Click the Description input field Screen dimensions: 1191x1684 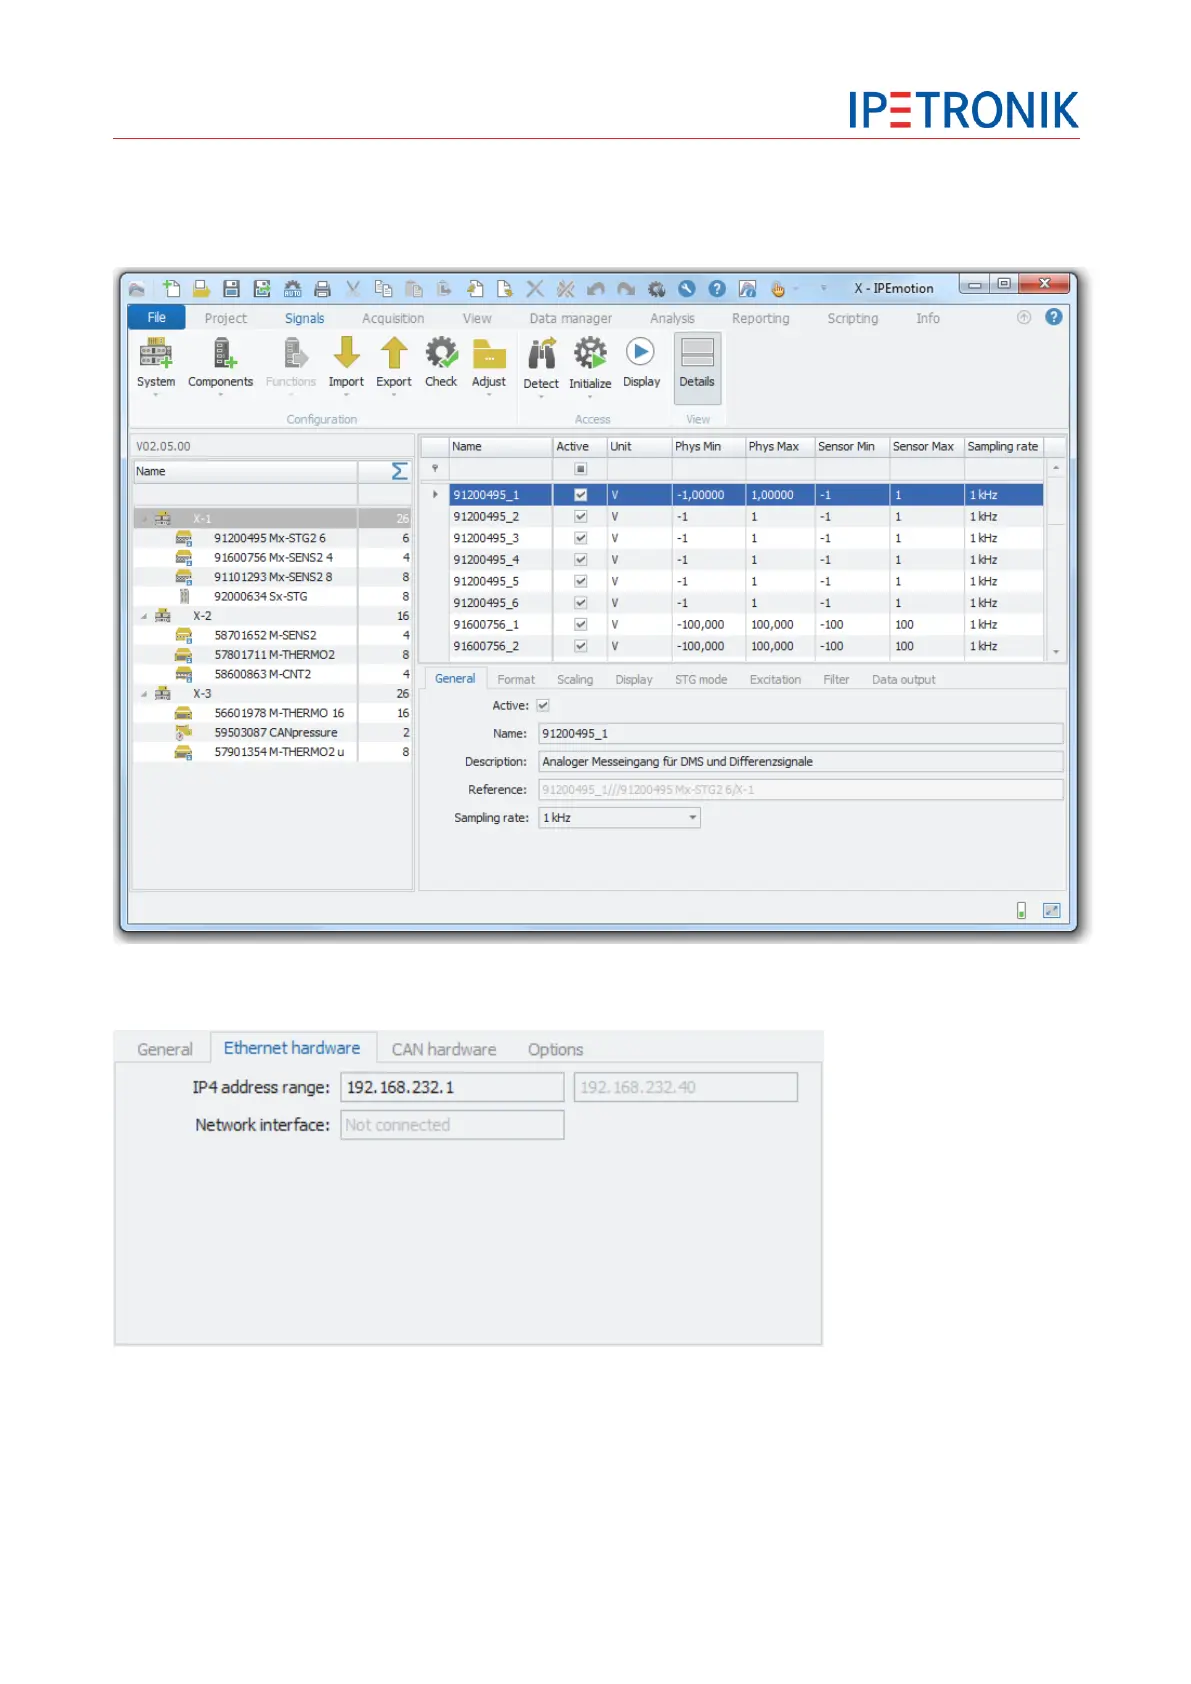[x=800, y=762]
